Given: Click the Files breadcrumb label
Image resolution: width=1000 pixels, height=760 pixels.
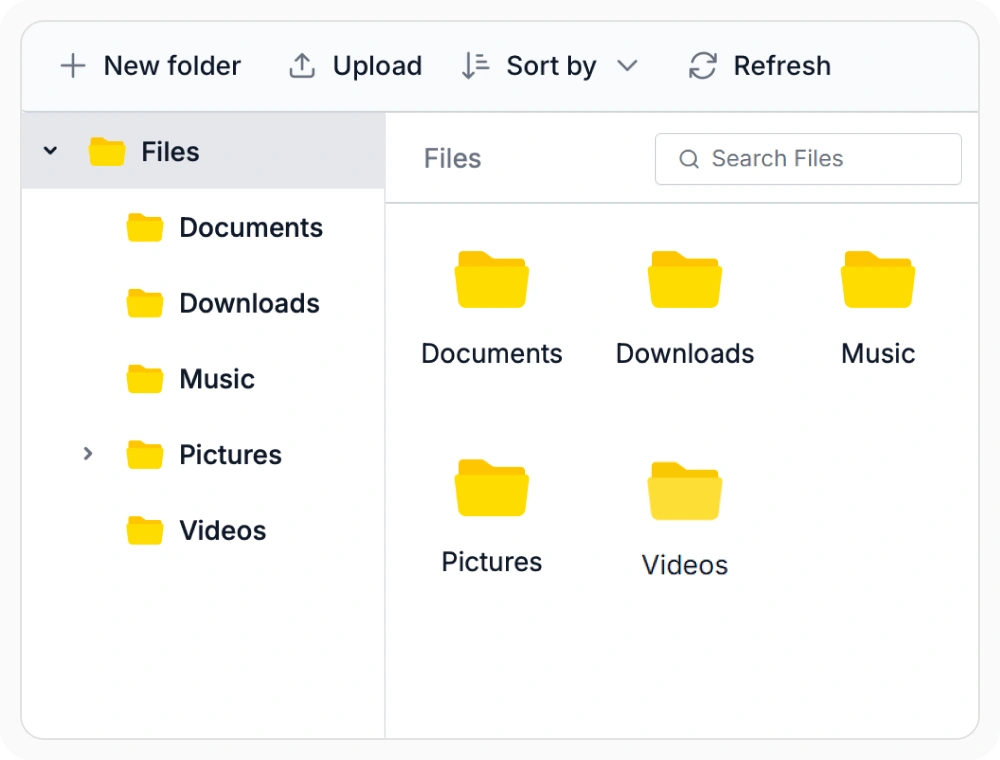Looking at the screenshot, I should pyautogui.click(x=453, y=159).
